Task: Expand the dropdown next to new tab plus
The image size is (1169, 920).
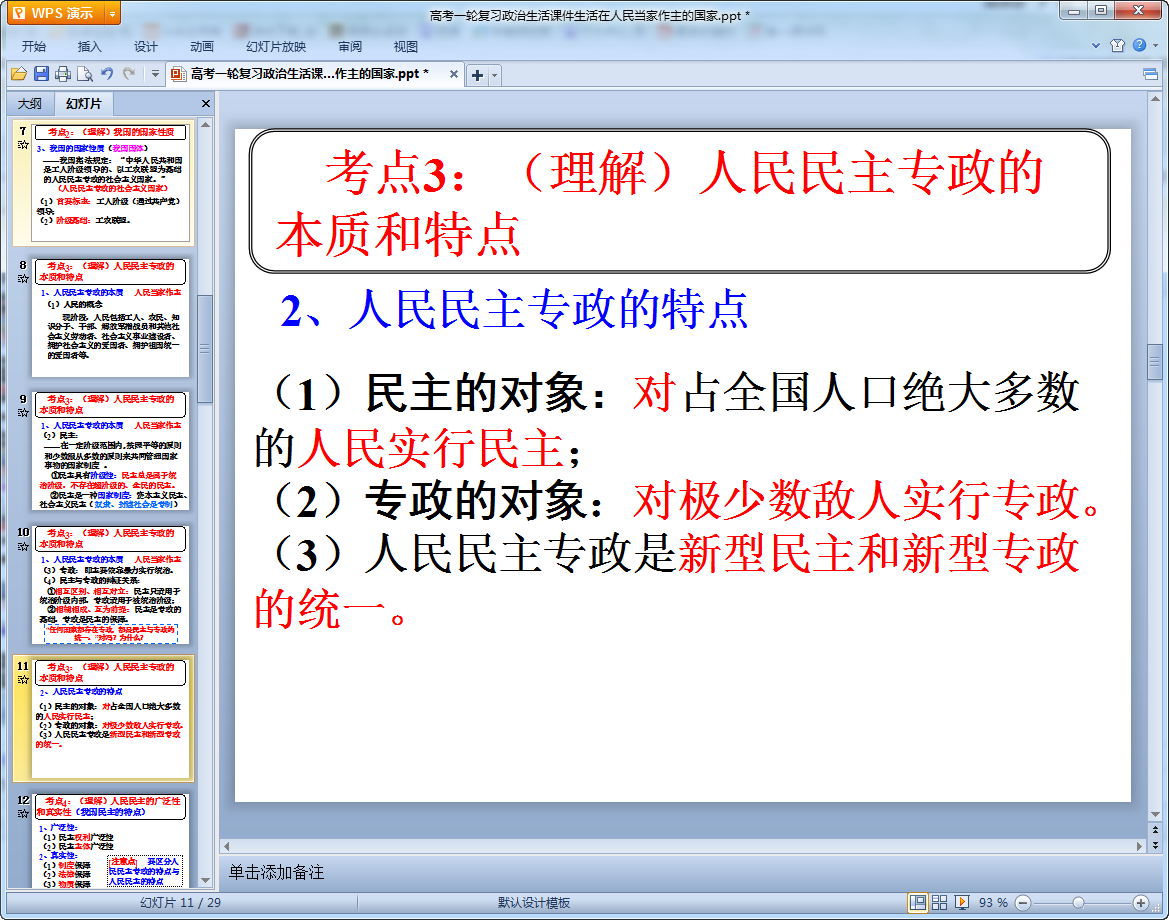Action: click(x=494, y=75)
